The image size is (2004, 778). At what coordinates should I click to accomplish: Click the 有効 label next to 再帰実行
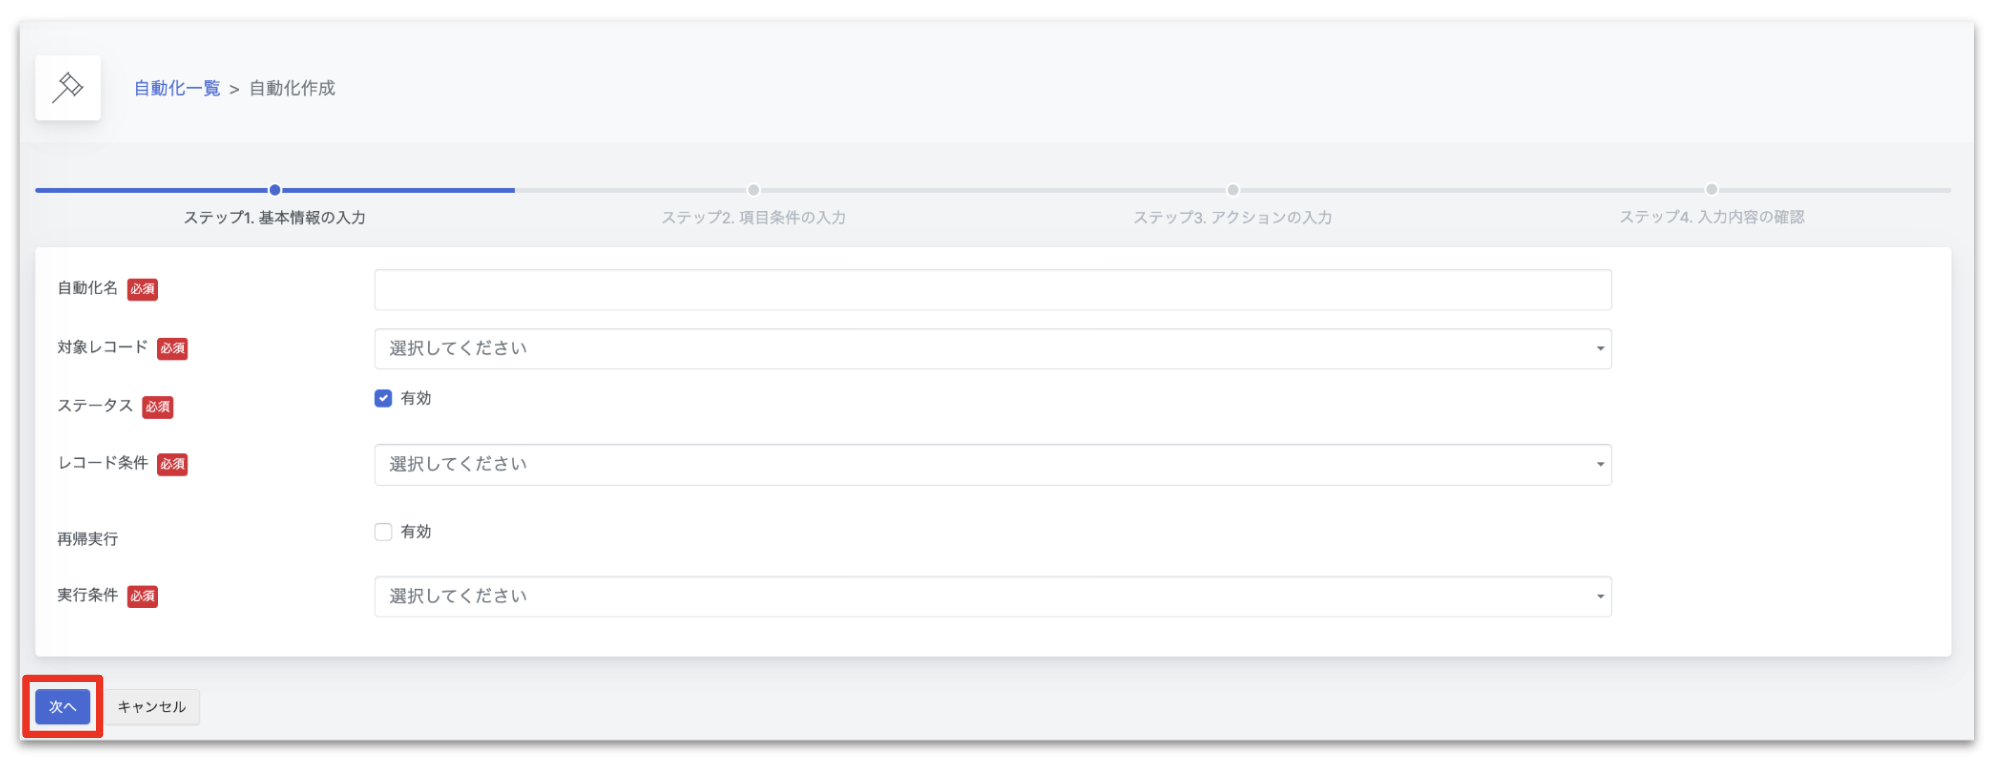(x=416, y=532)
